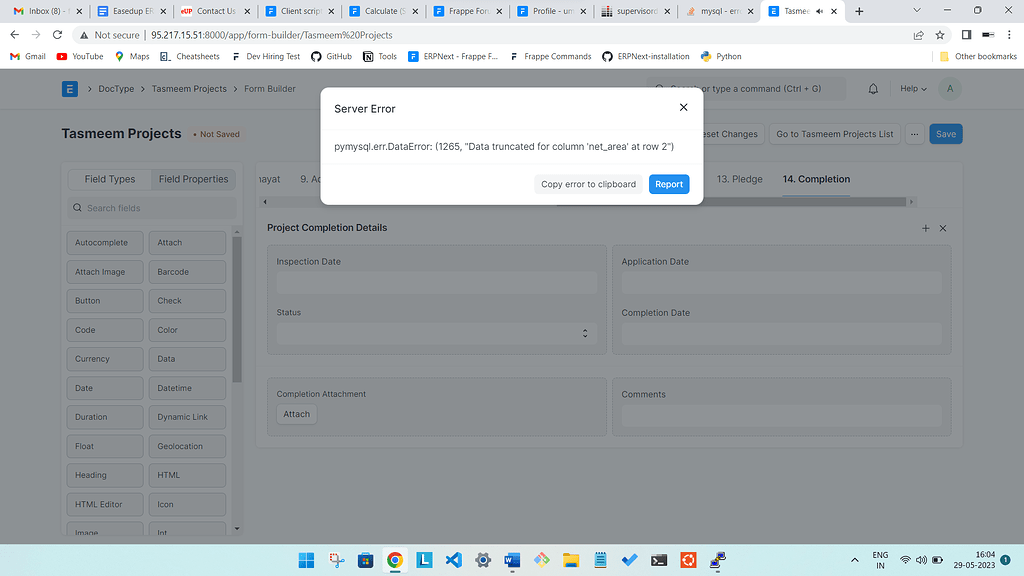The width and height of the screenshot is (1024, 576).
Task: Click the plus icon in Project Completion Details
Action: [925, 228]
